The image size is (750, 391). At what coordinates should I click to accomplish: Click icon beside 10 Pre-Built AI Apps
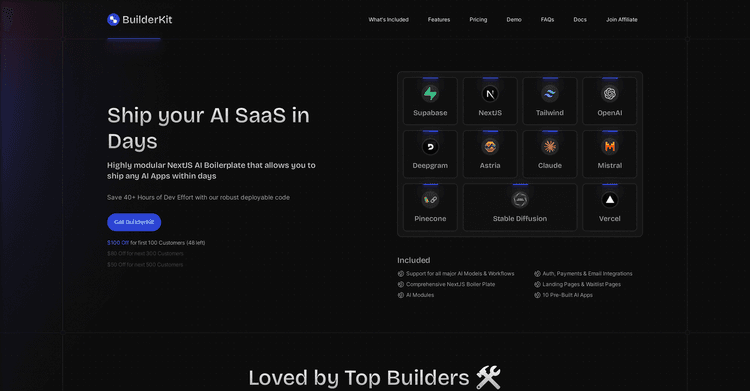(x=537, y=295)
